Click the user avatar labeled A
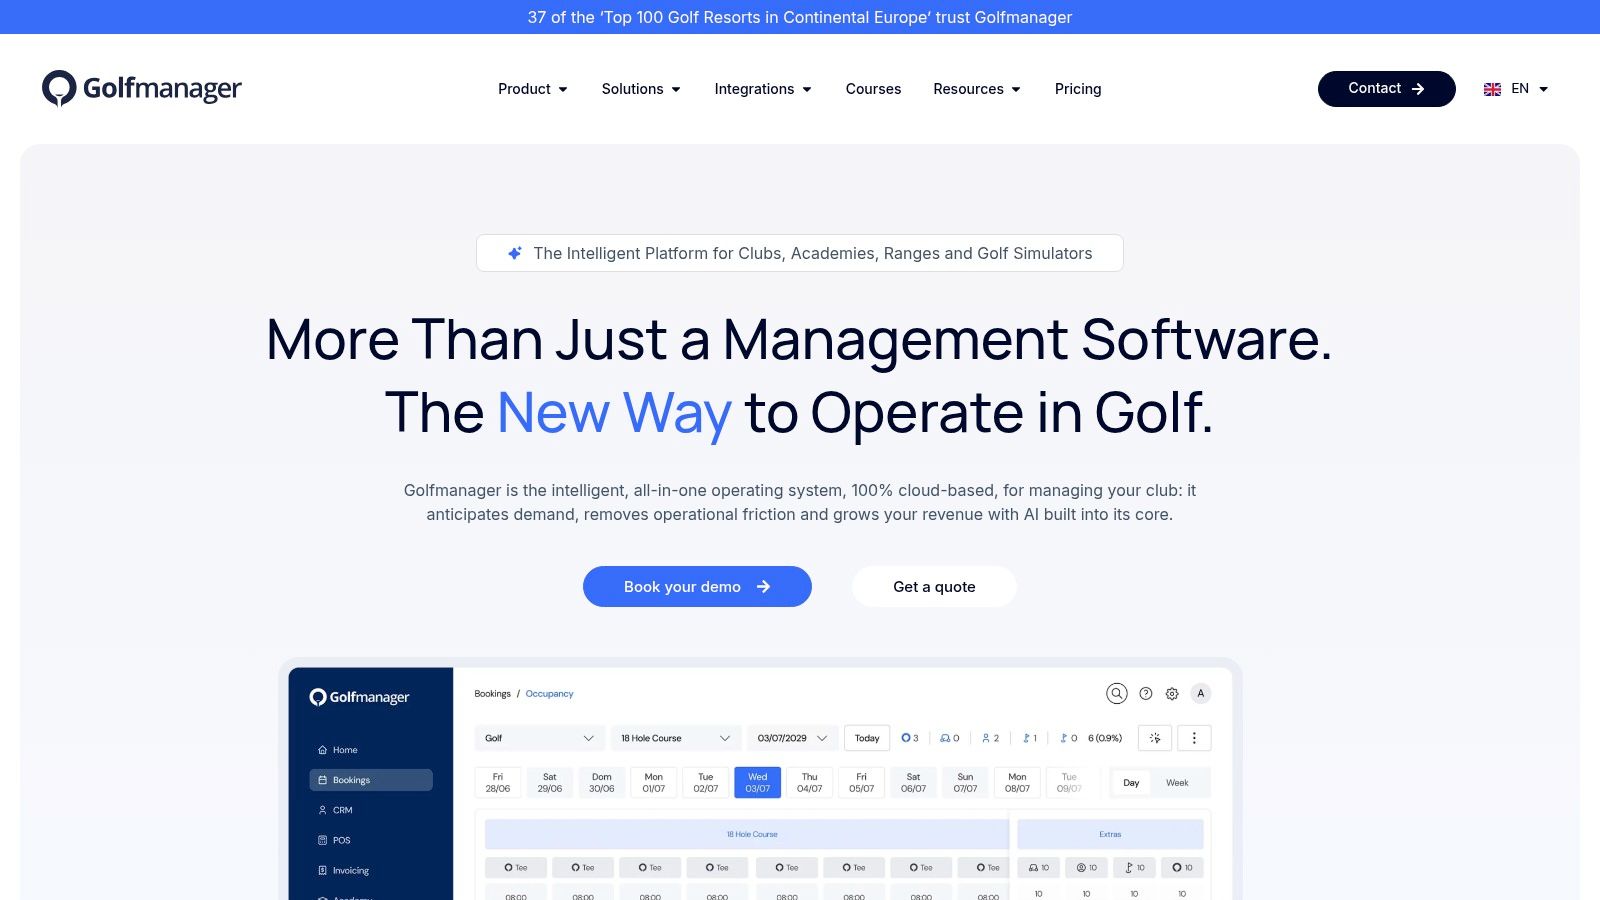The width and height of the screenshot is (1600, 900). tap(1201, 693)
